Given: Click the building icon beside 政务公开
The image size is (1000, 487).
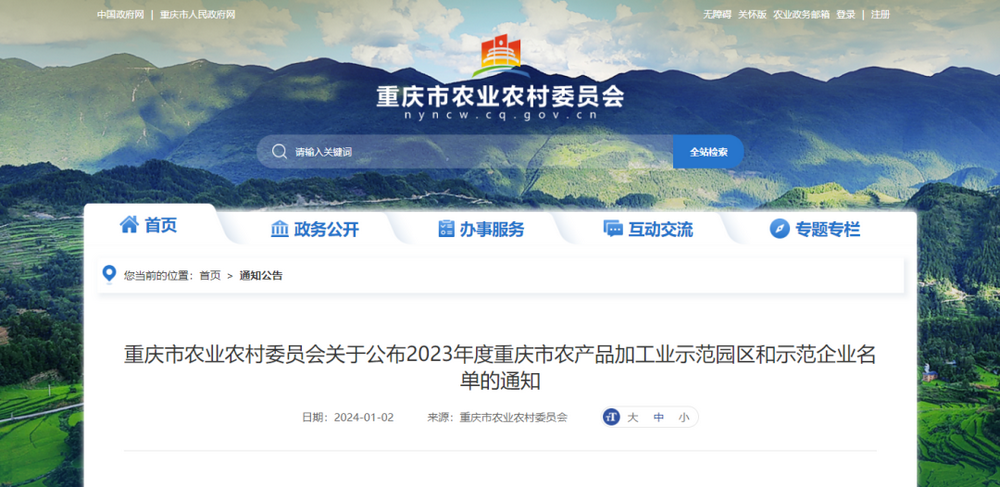Looking at the screenshot, I should coord(279,229).
